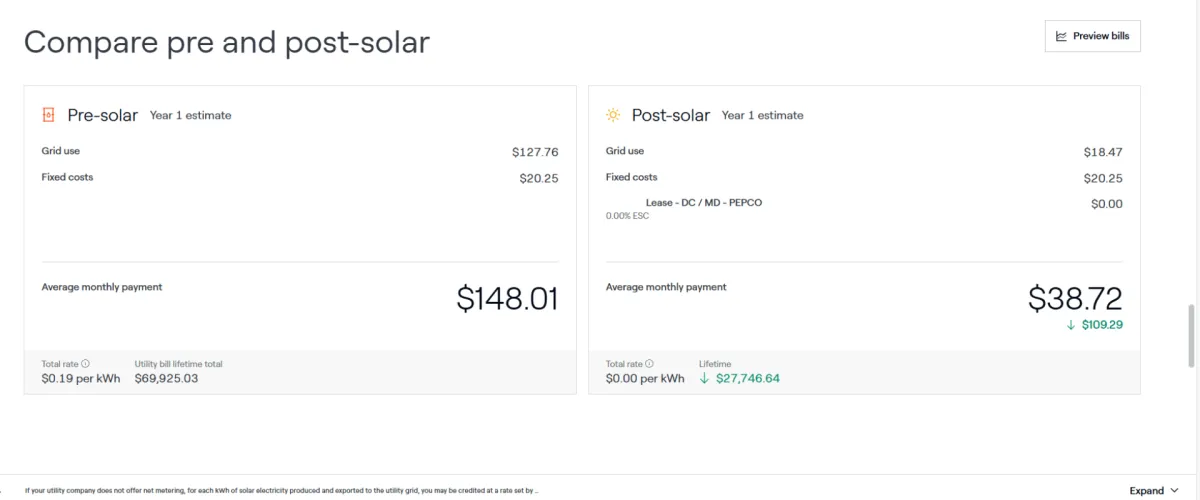Click the vertical scrollbar thumb
The image size is (1200, 500).
click(1190, 337)
